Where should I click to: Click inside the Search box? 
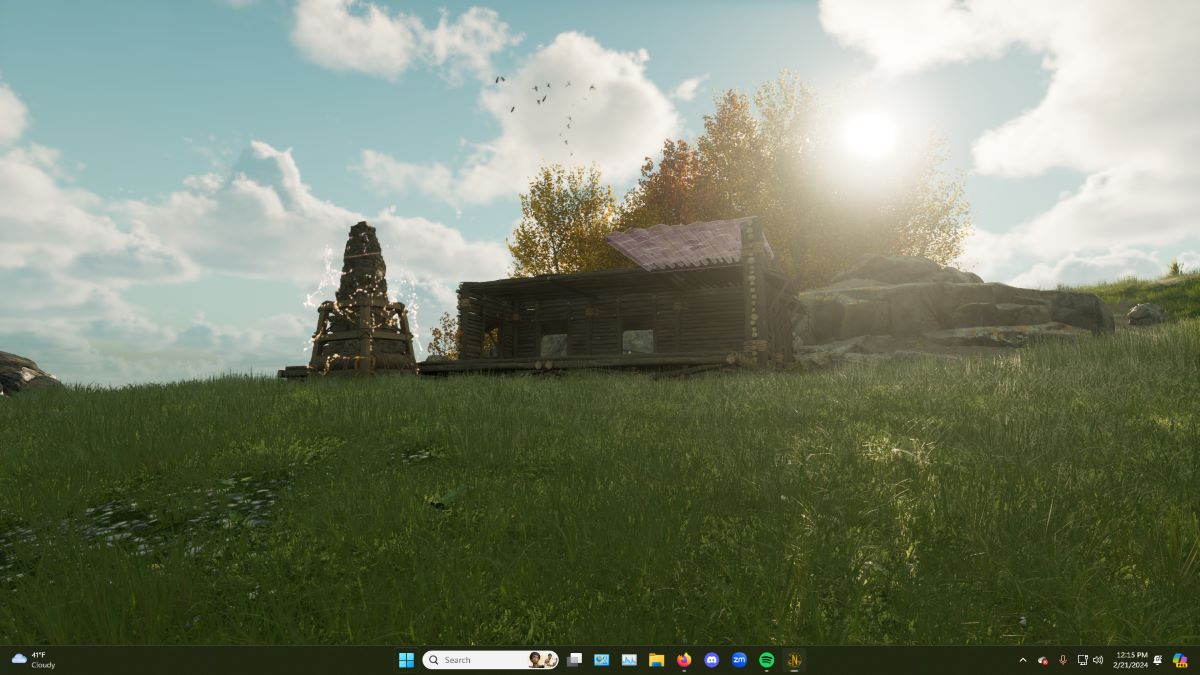tap(470, 660)
